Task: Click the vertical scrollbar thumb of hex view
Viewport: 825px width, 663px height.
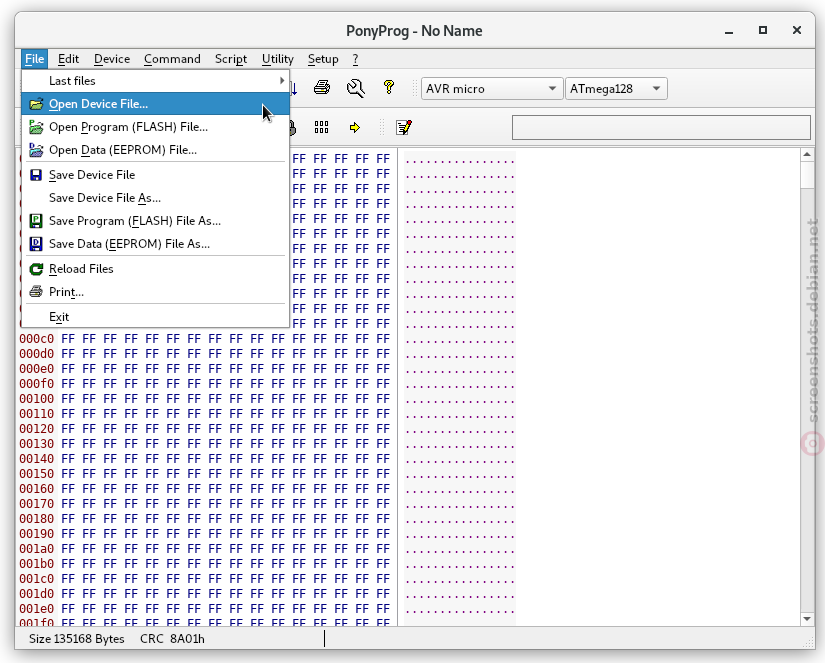Action: pos(807,175)
